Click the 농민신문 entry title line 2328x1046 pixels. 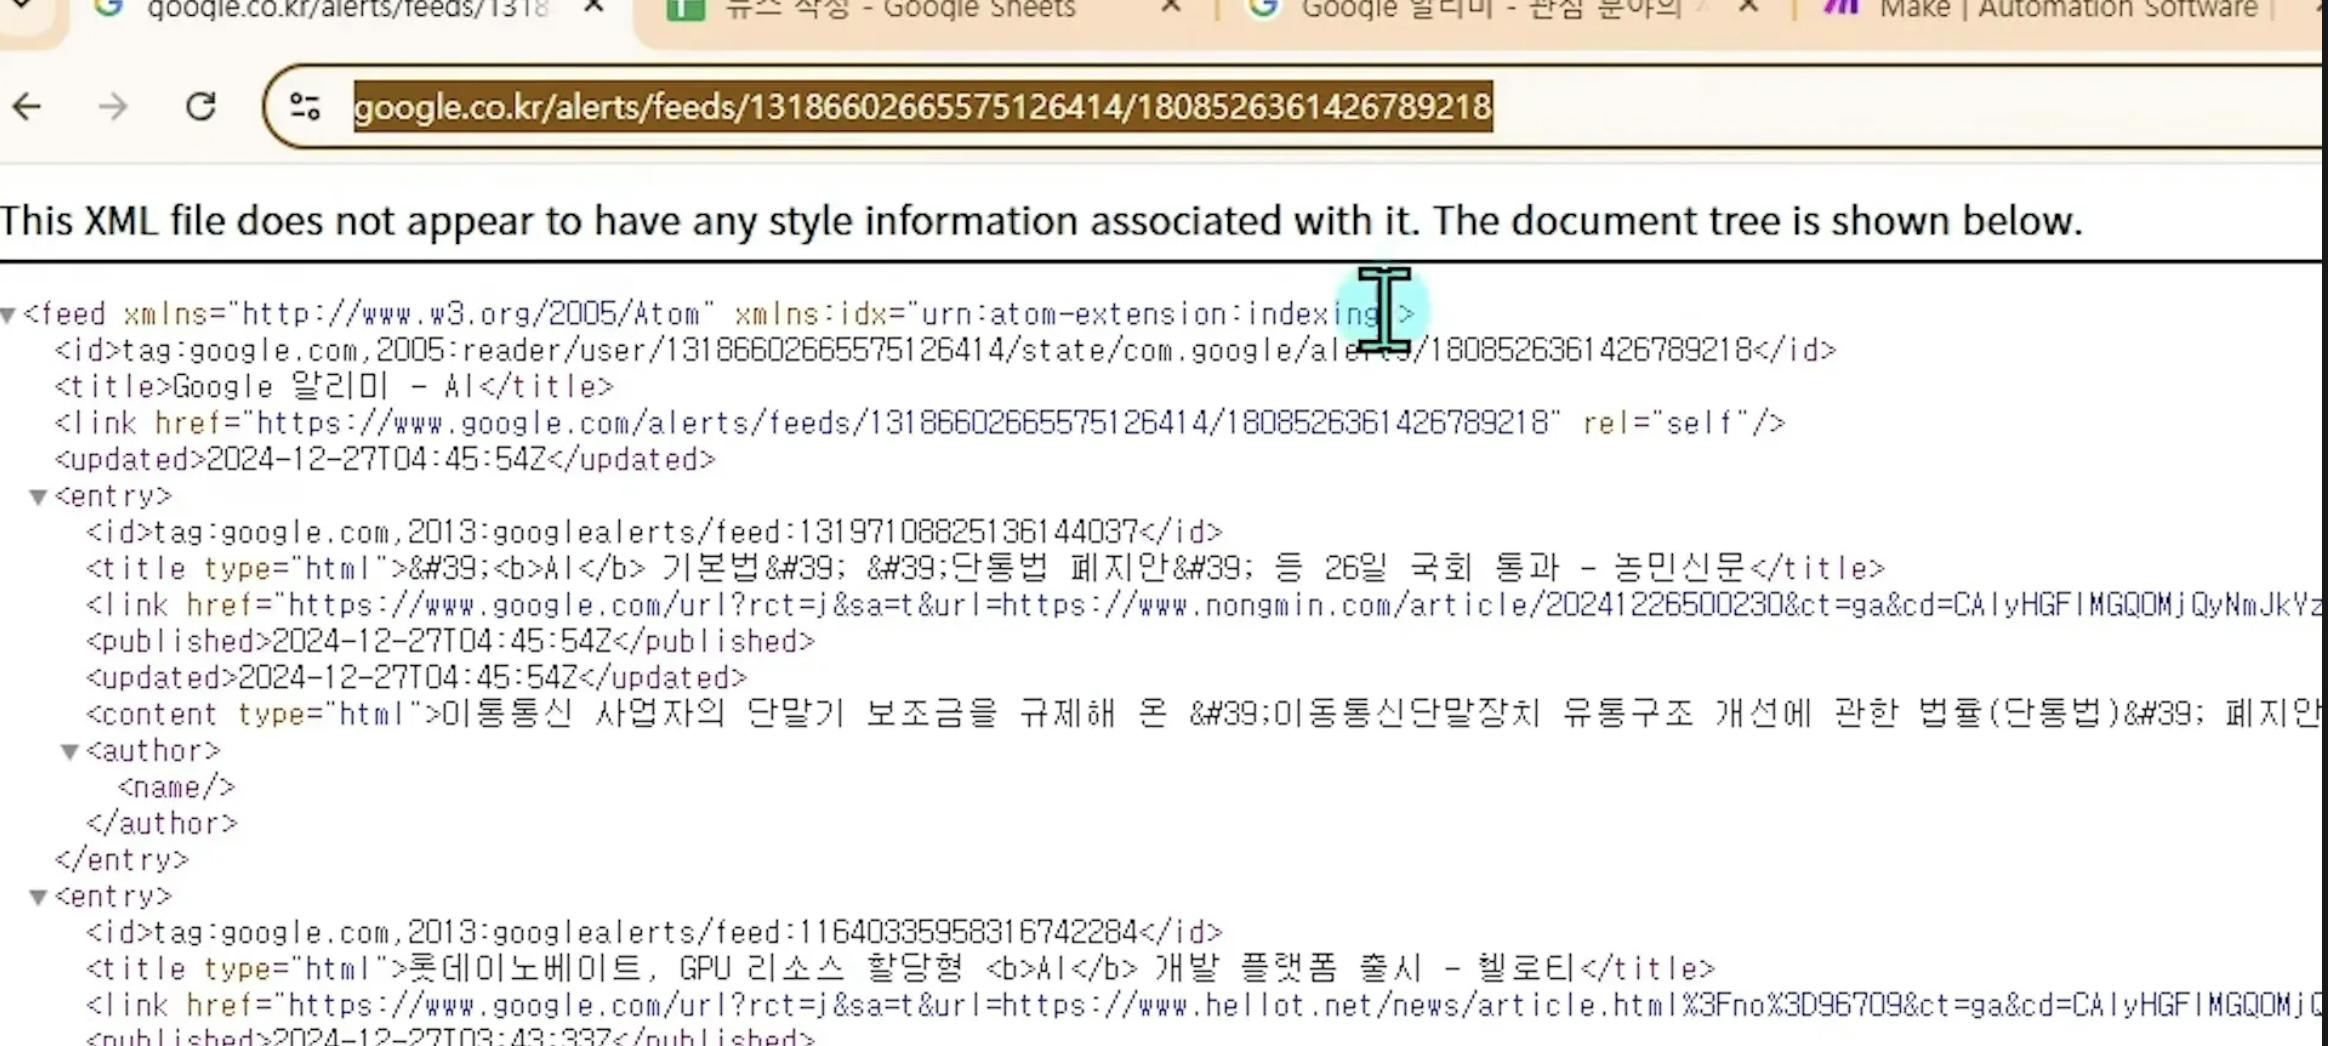pyautogui.click(x=985, y=568)
